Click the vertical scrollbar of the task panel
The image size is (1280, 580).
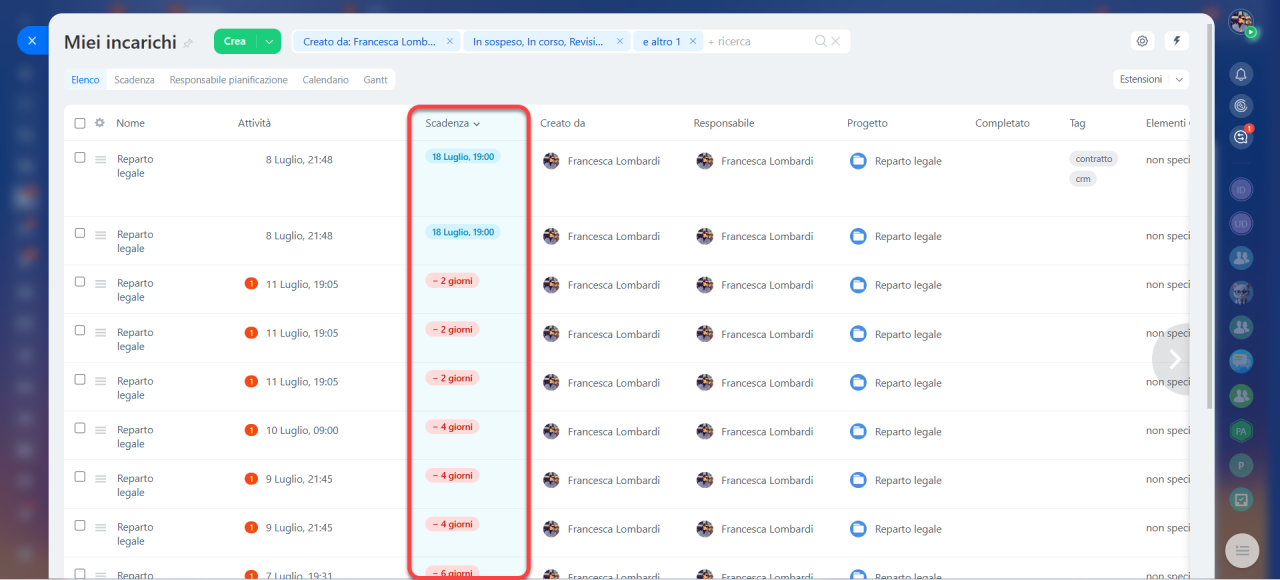(1211, 215)
